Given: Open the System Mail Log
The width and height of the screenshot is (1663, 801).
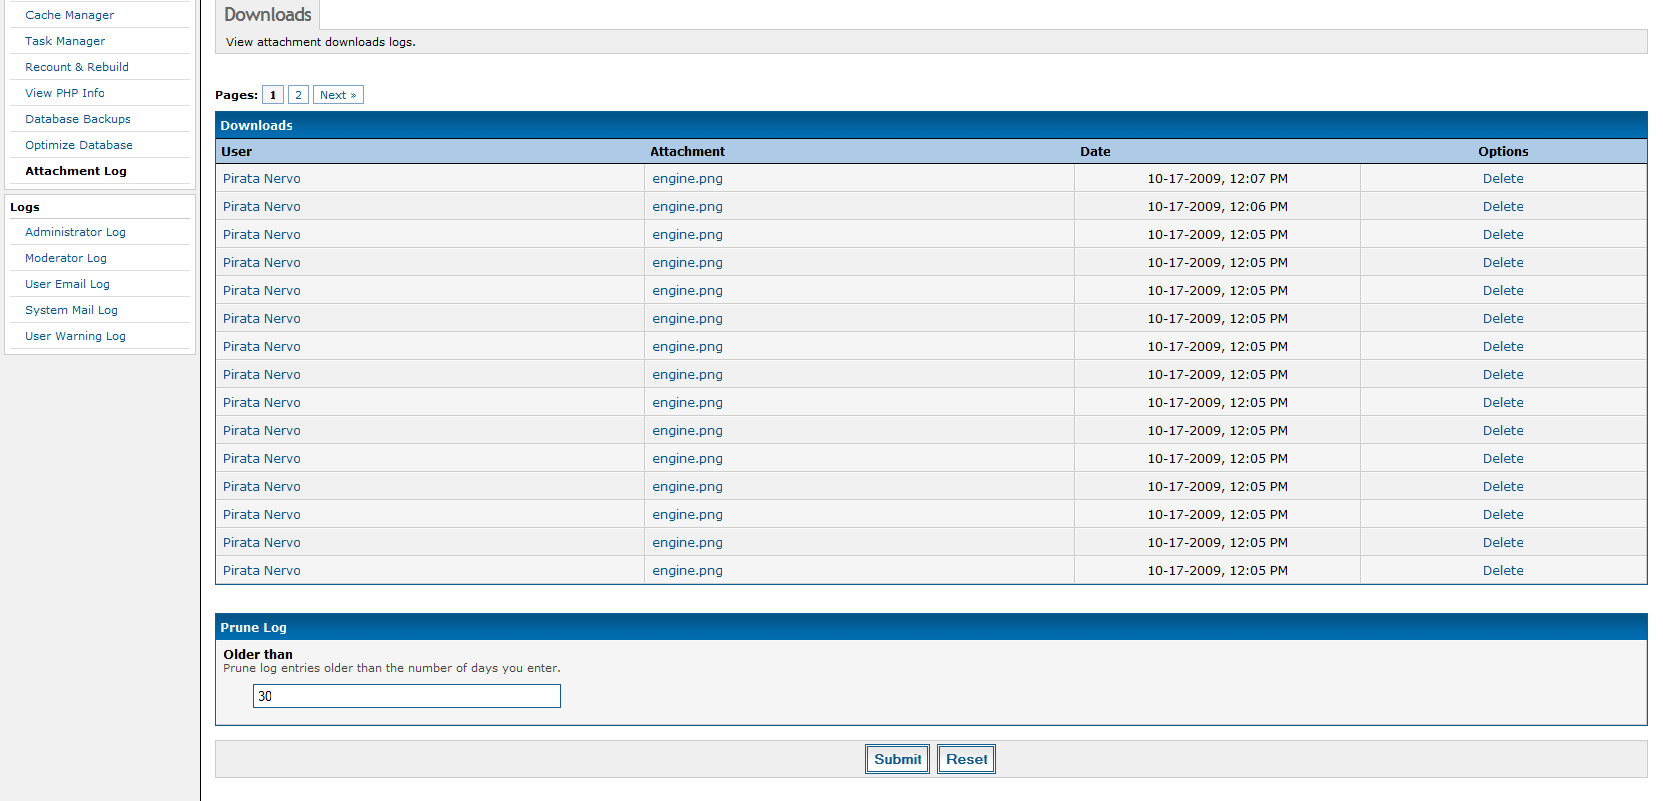Looking at the screenshot, I should [71, 310].
